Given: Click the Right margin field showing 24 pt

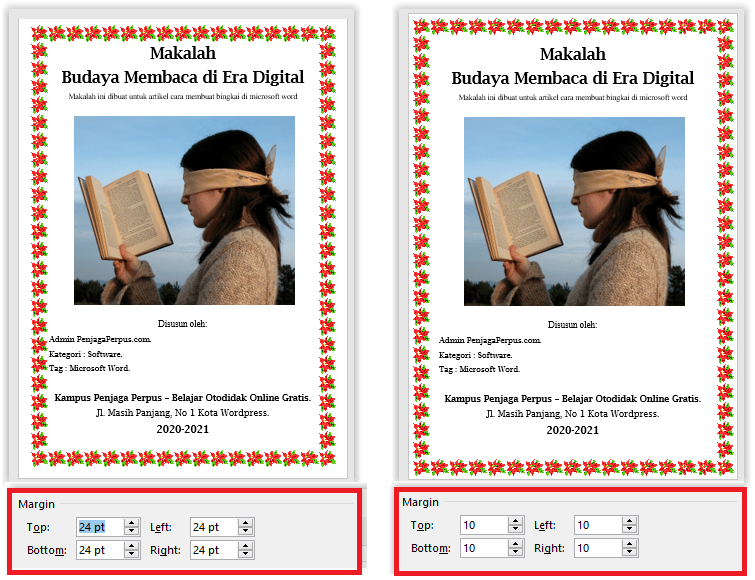Looking at the screenshot, I should (214, 550).
